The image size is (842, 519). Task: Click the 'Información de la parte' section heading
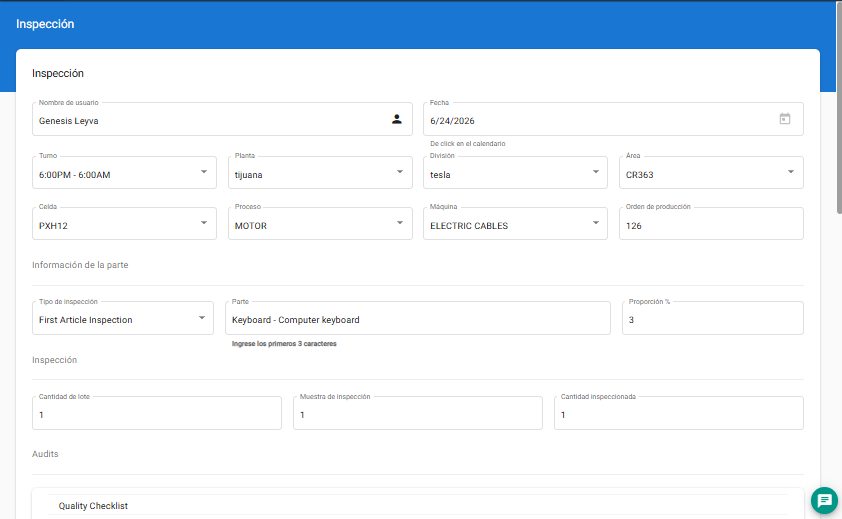(x=80, y=265)
